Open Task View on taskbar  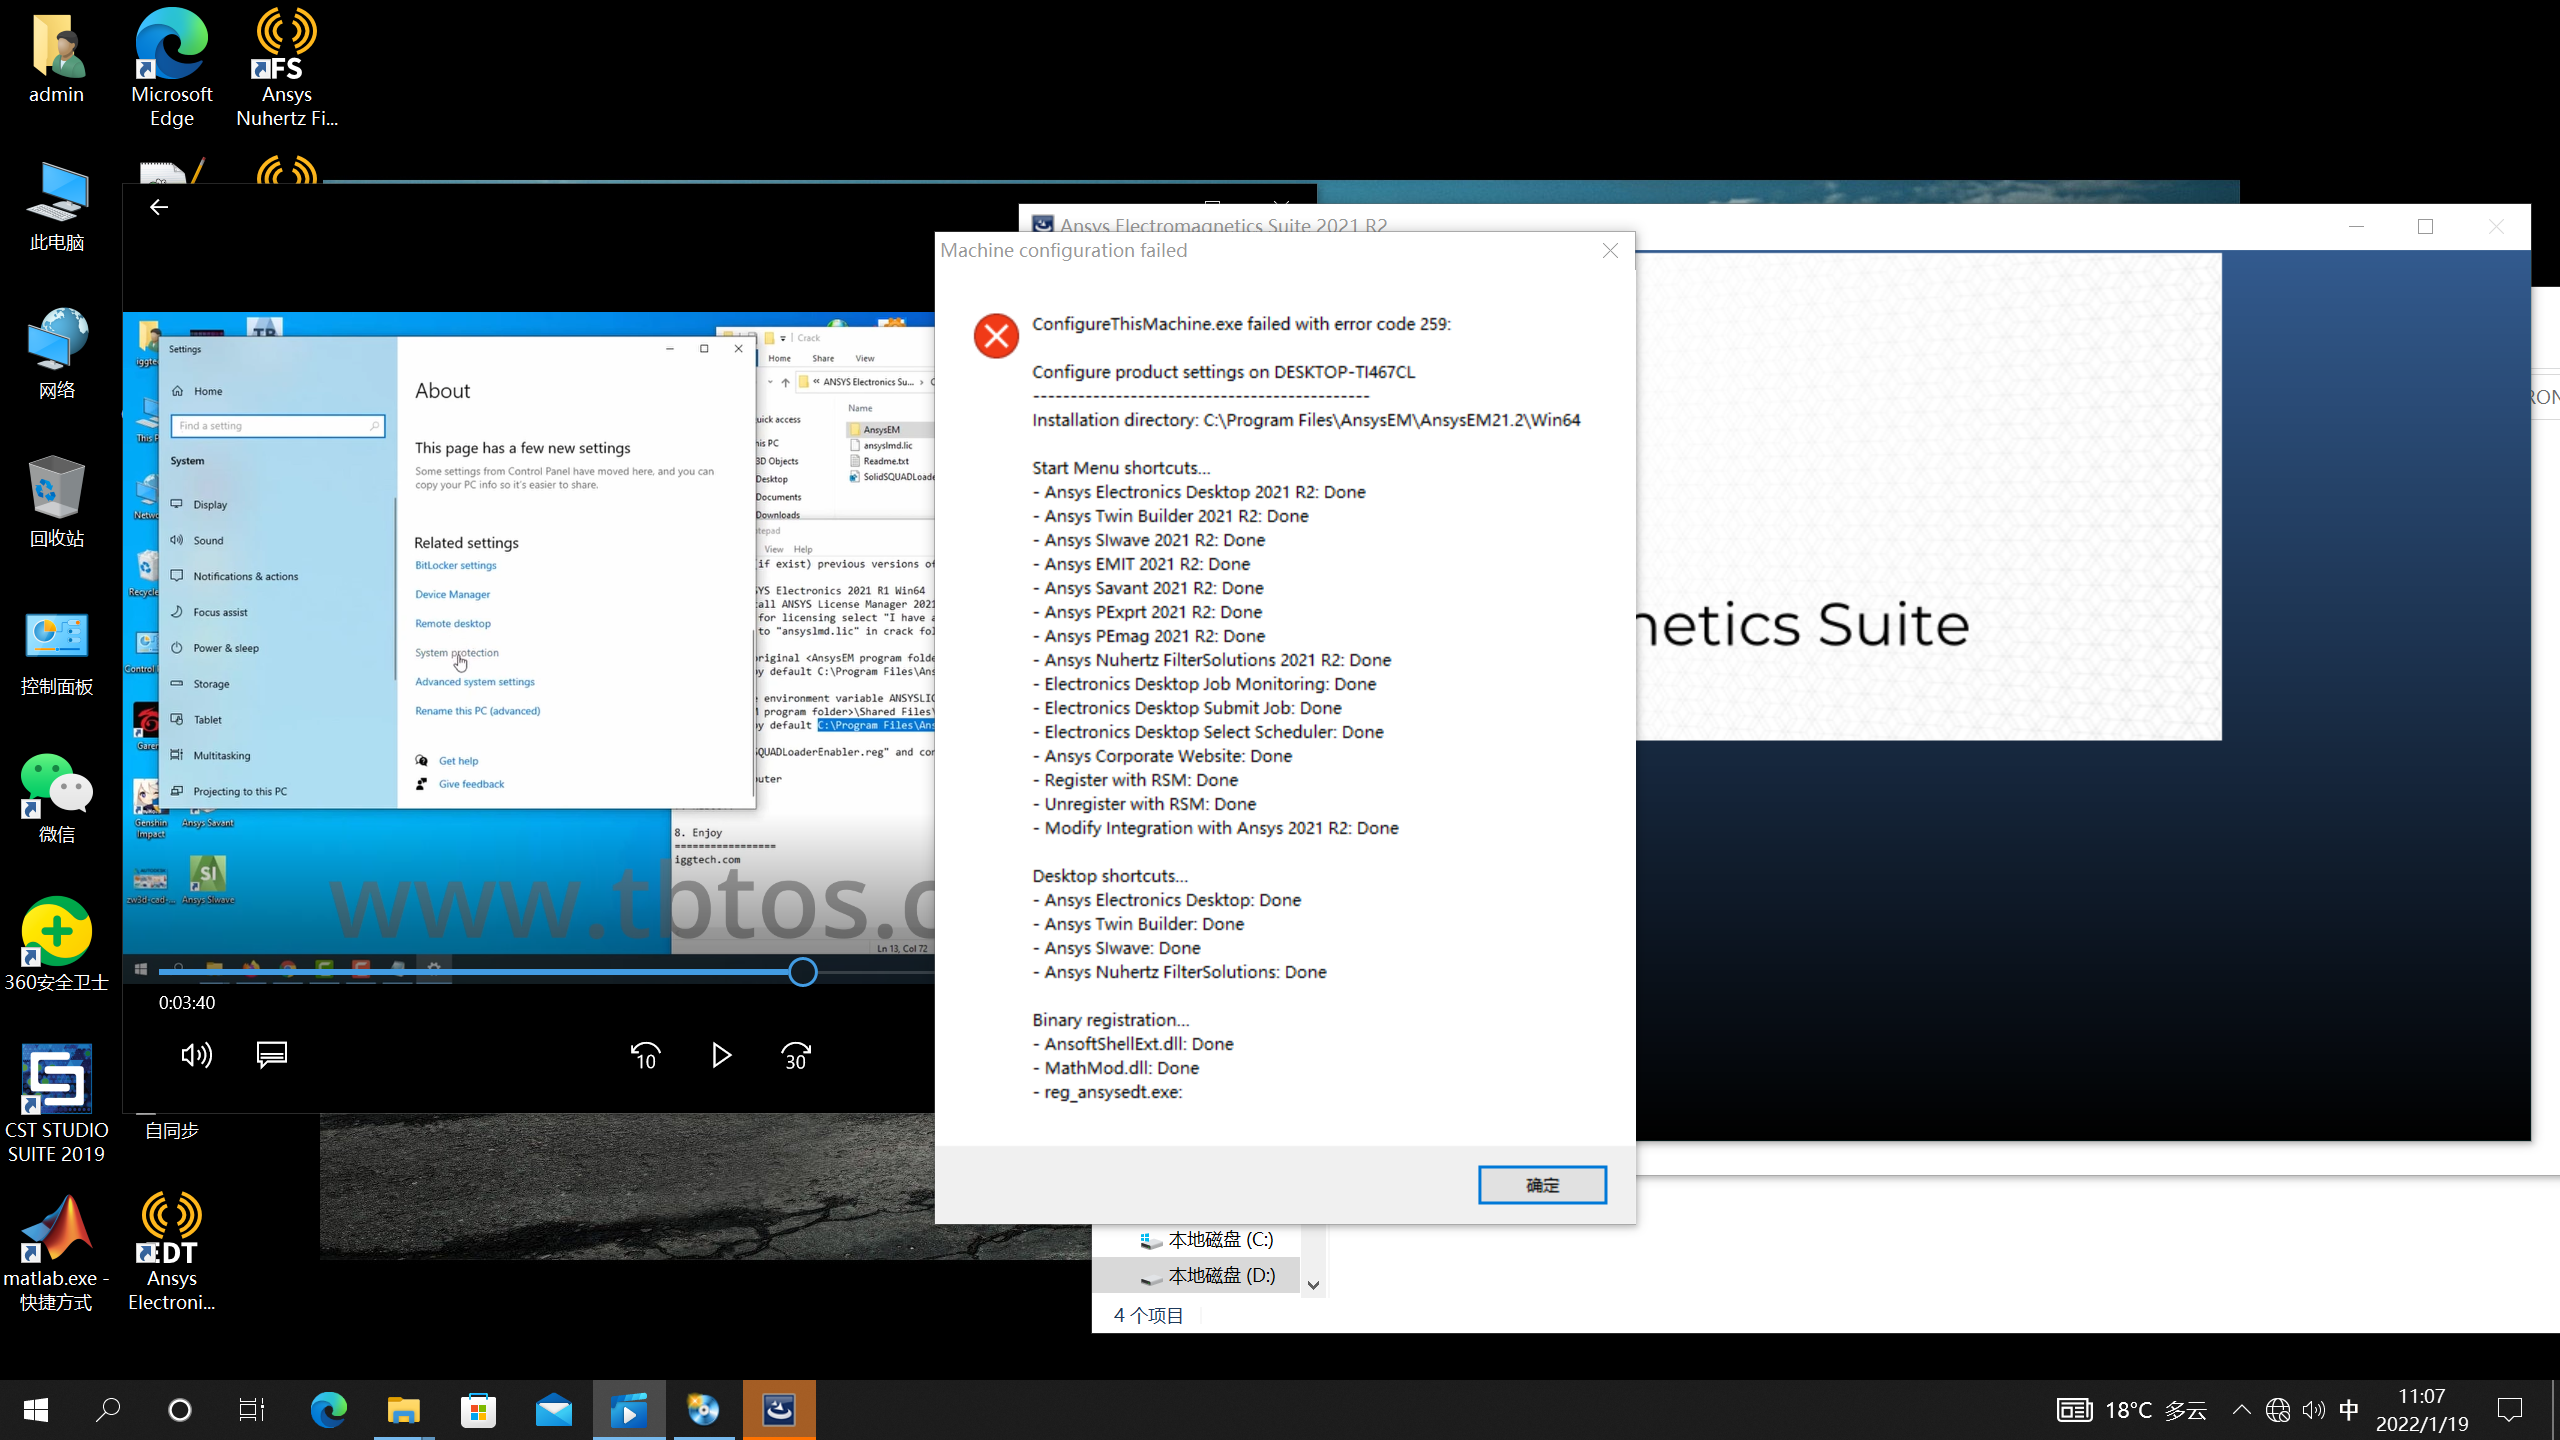pos(252,1410)
